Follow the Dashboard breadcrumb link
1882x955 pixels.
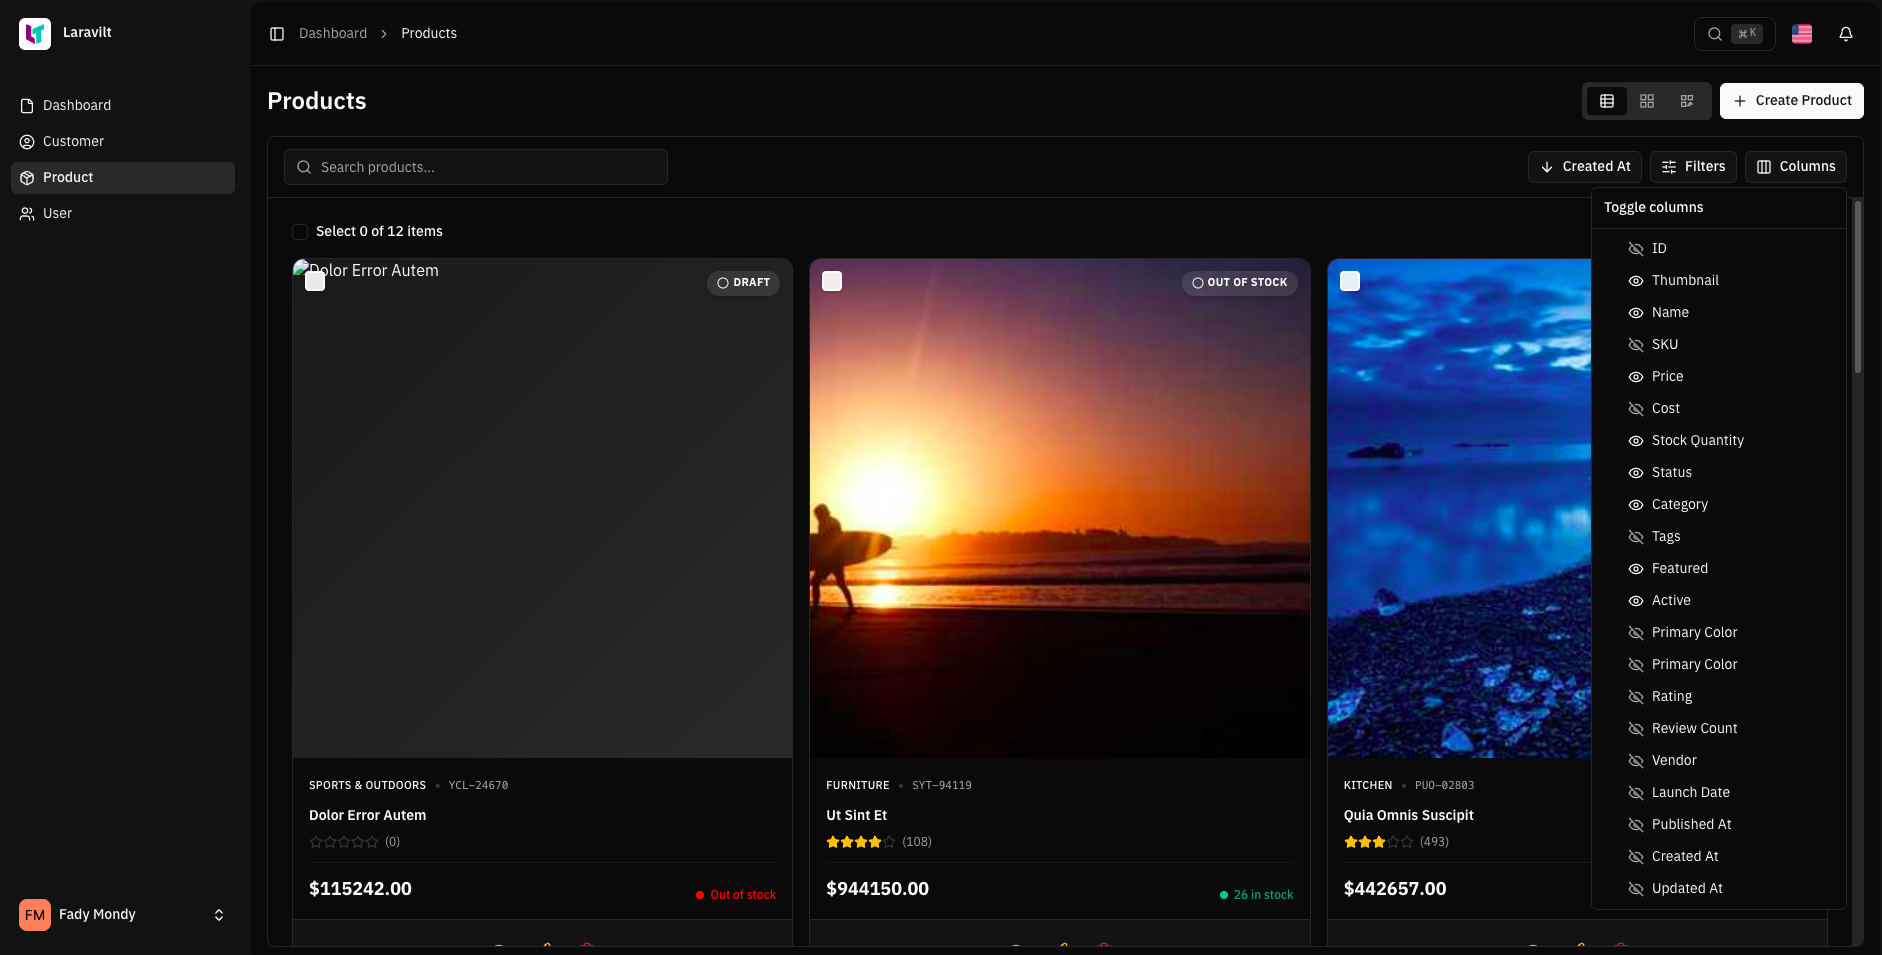tap(332, 33)
